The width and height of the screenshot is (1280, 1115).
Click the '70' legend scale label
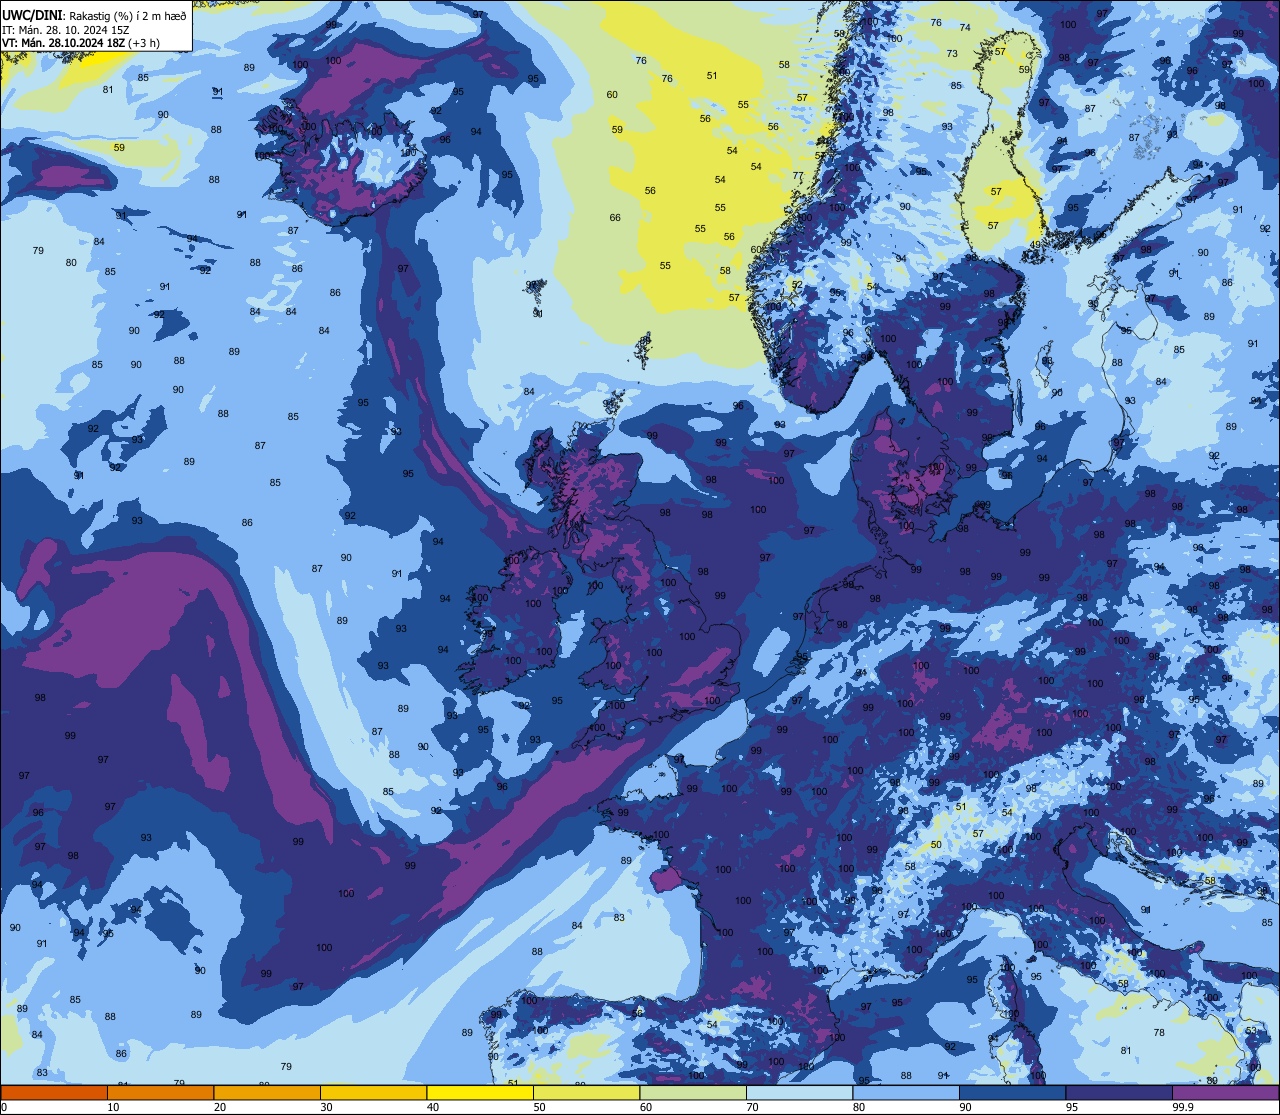click(x=752, y=1107)
